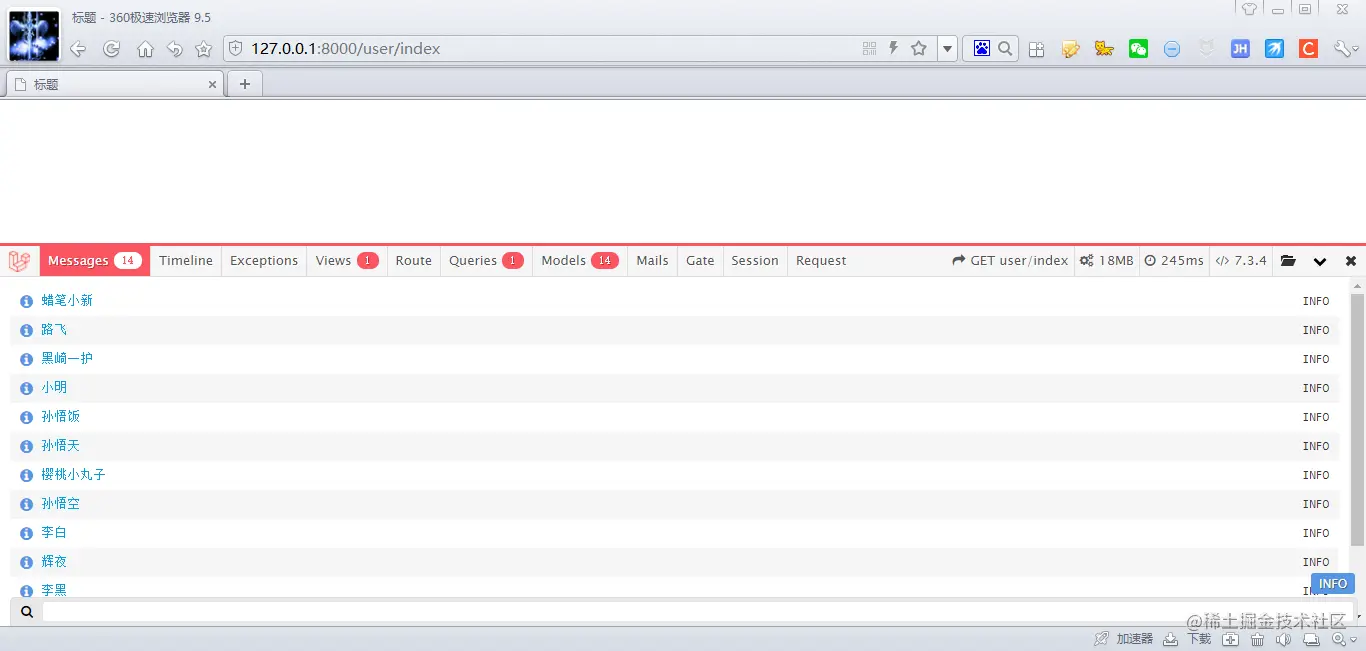Click the skin shirt icon in title bar
1366x651 pixels.
[1250, 9]
